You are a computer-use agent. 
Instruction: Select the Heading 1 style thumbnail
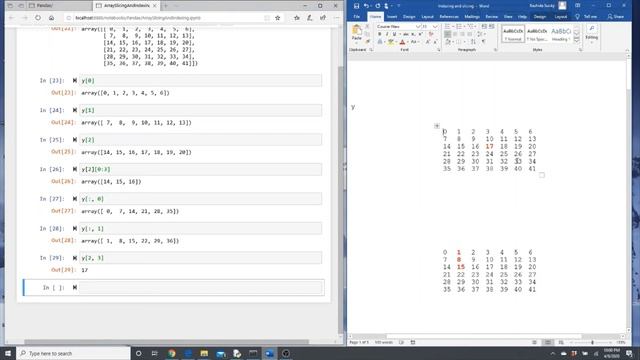[561, 34]
